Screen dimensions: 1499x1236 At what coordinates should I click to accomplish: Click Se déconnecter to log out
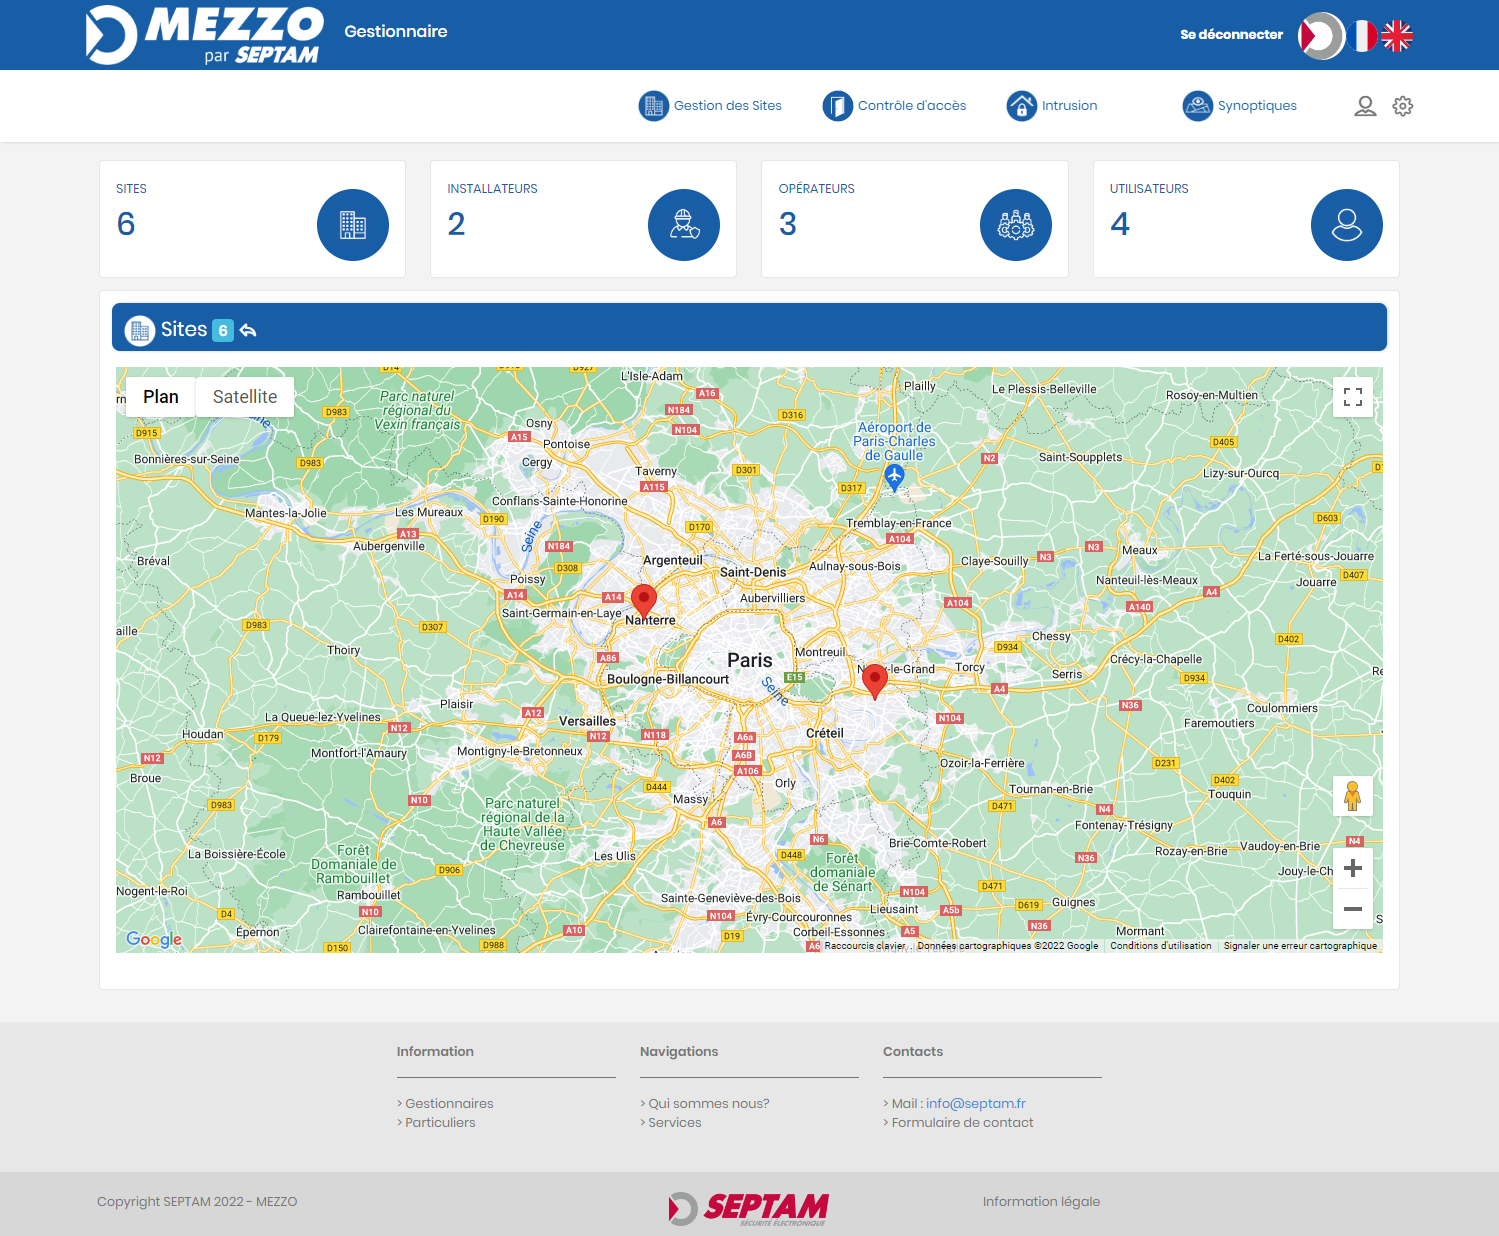click(x=1231, y=35)
